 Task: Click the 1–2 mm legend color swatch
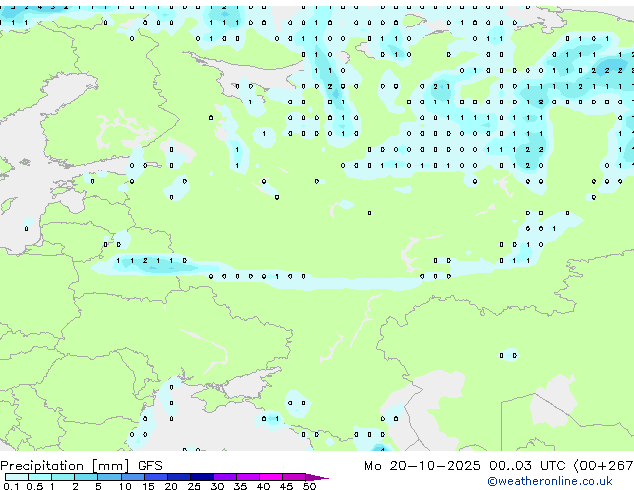coord(63,477)
